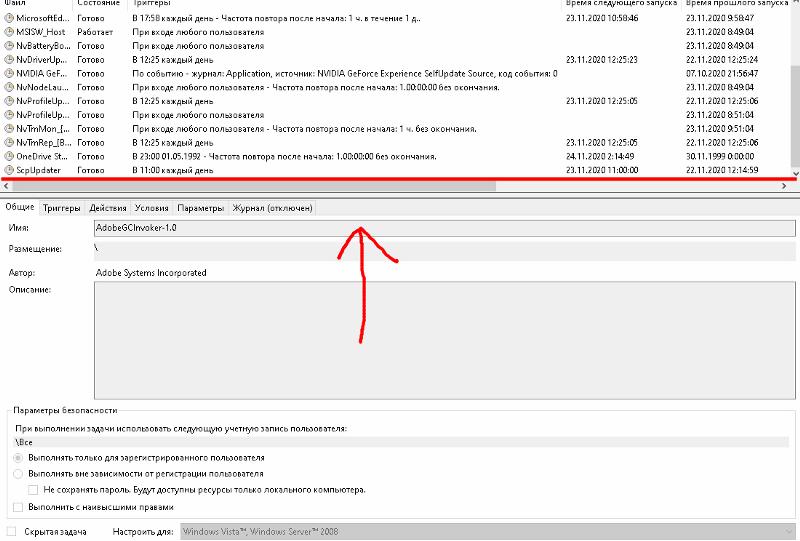This screenshot has height=541, width=800.
Task: Click the MSISW_Host task icon
Action: 9,32
